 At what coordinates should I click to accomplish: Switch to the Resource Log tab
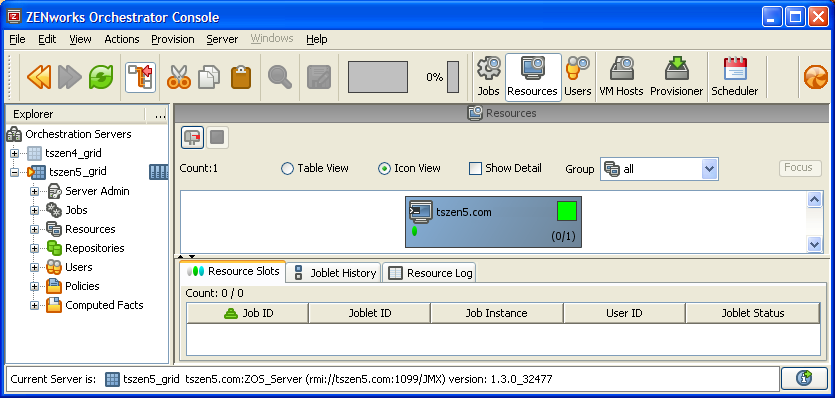click(429, 273)
